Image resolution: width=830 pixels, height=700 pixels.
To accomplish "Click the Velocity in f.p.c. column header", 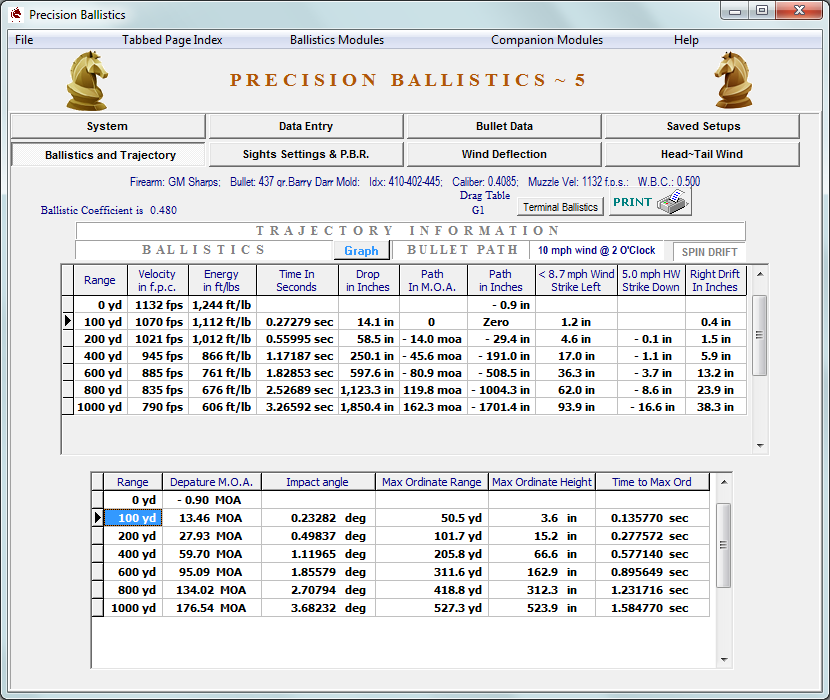I will (157, 280).
